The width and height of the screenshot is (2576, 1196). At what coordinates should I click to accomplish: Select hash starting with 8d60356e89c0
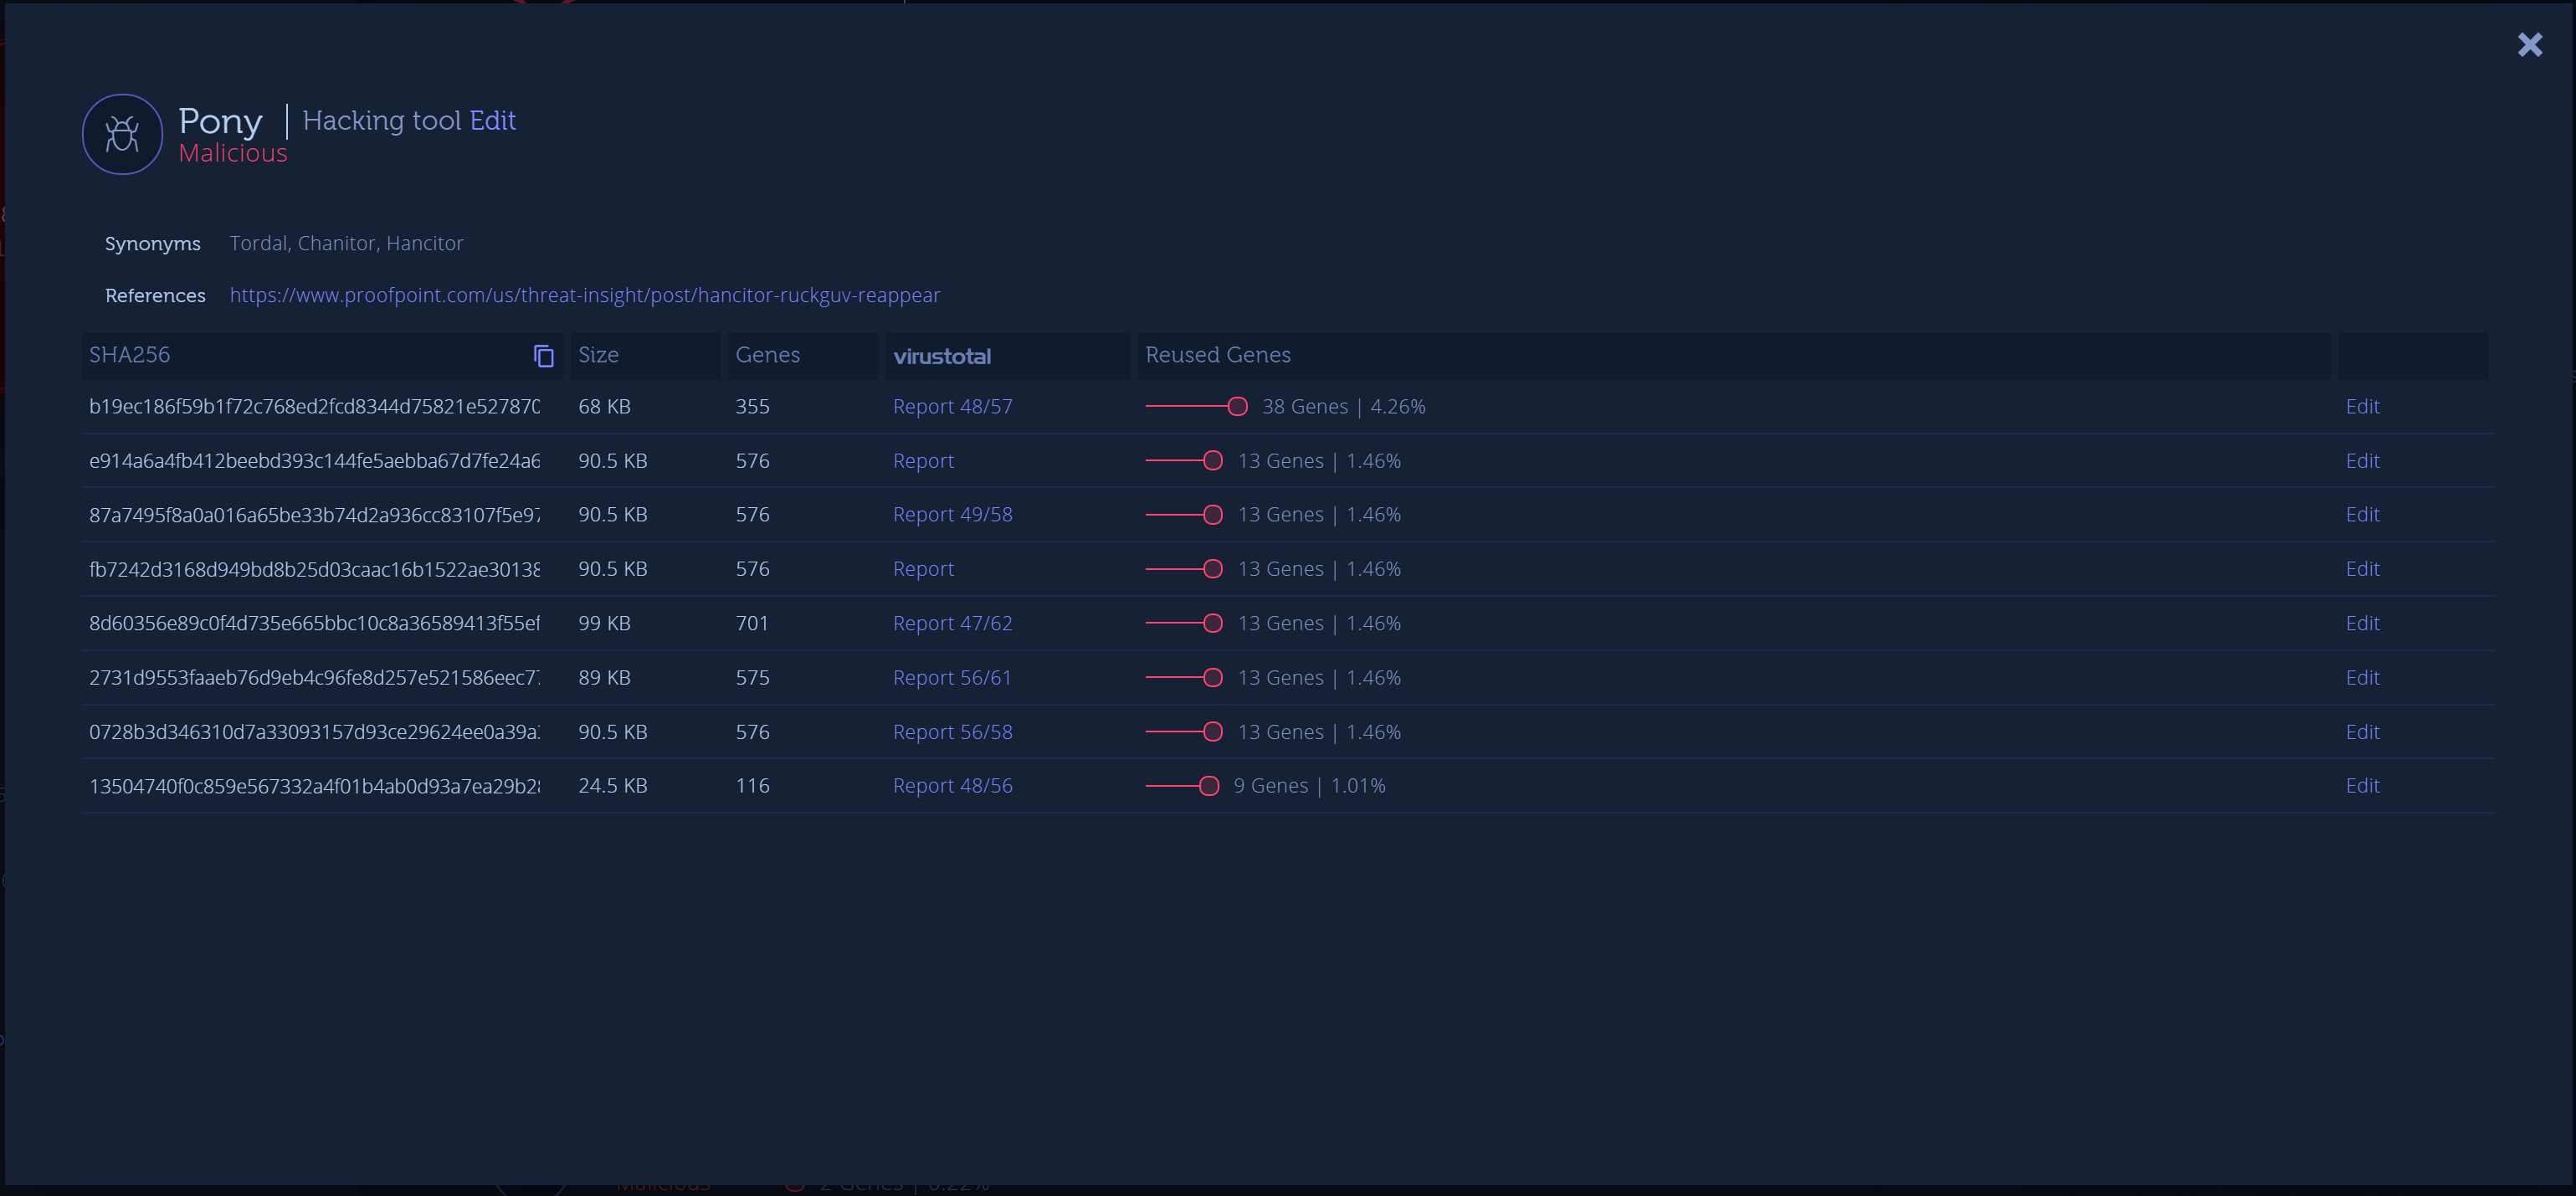314,623
